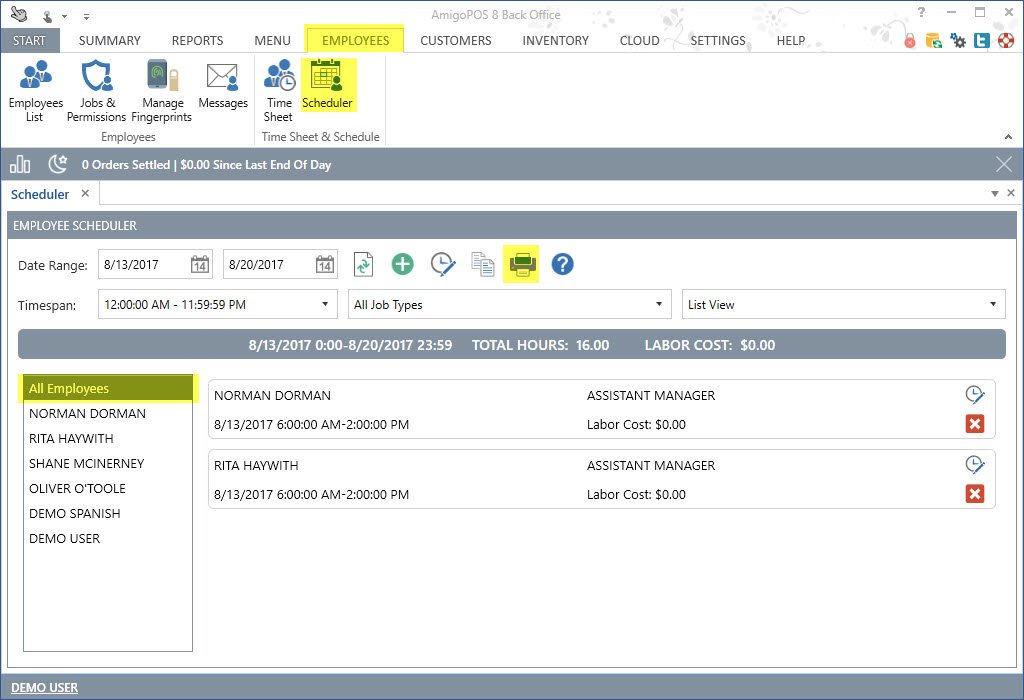Open the start date calendar picker
This screenshot has width=1024, height=700.
200,265
